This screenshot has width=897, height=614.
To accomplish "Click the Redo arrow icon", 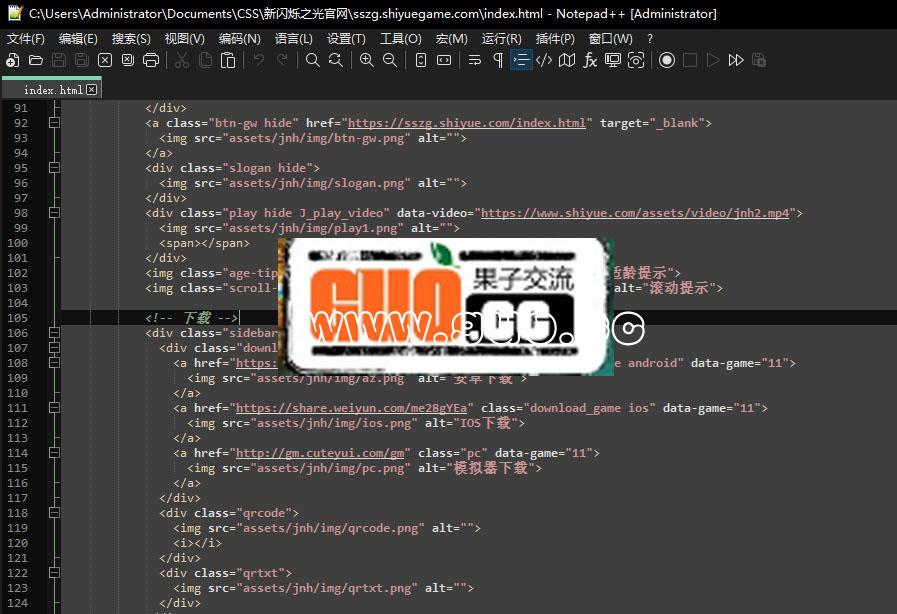I will [x=281, y=60].
